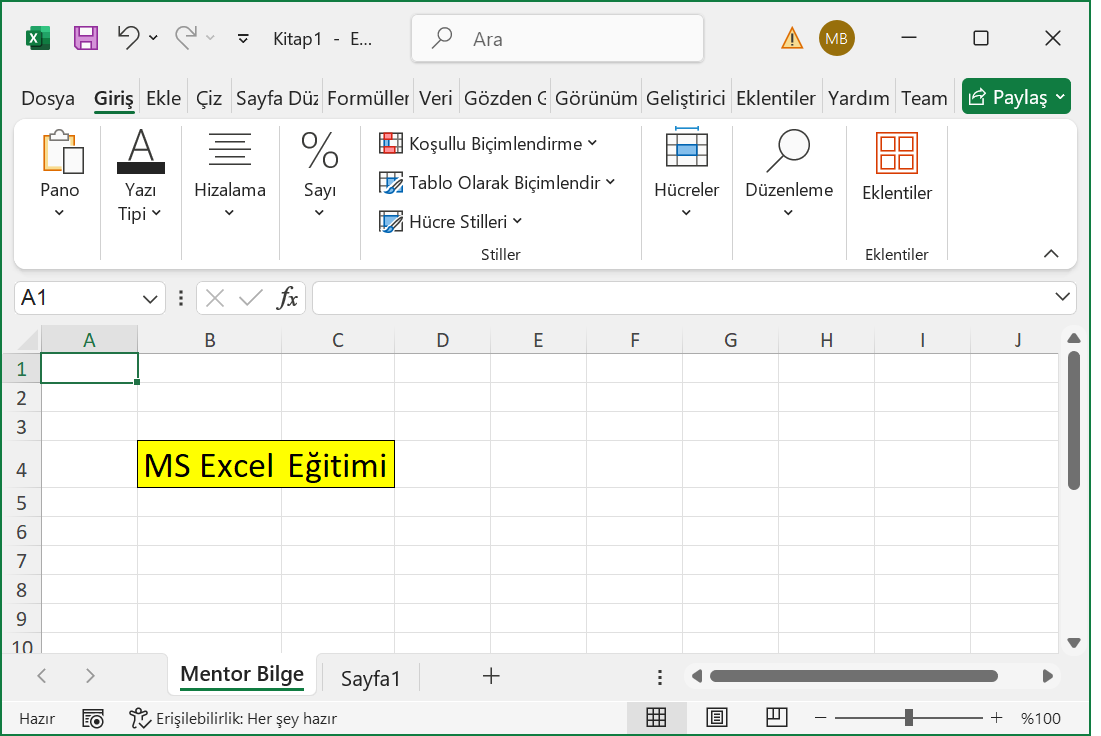Open Koşullu Biçimlendirme dropdown

click(489, 143)
